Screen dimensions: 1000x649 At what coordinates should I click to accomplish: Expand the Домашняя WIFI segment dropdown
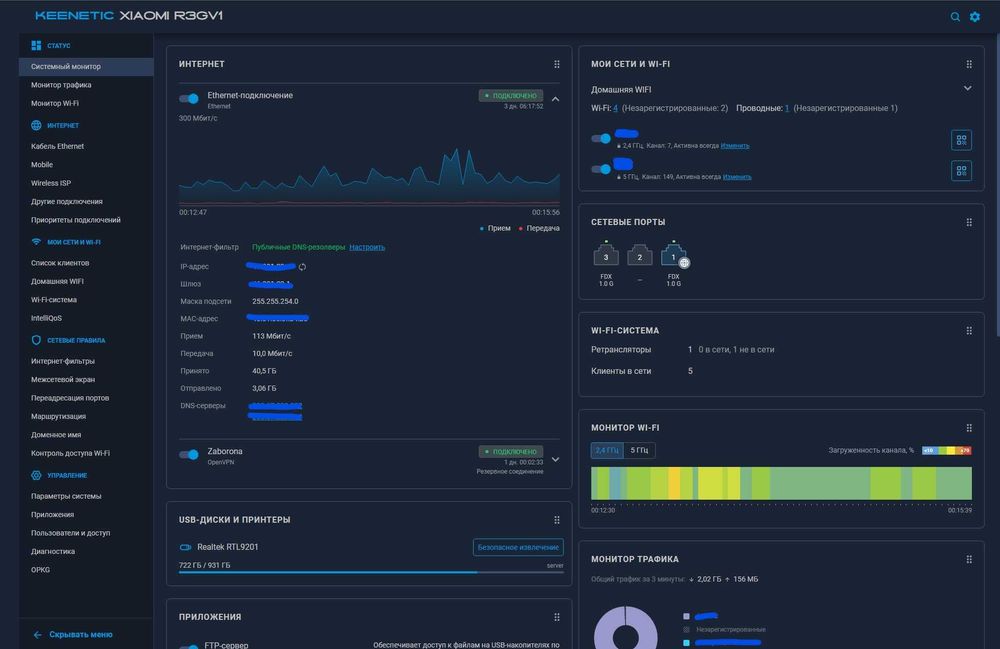(x=967, y=89)
